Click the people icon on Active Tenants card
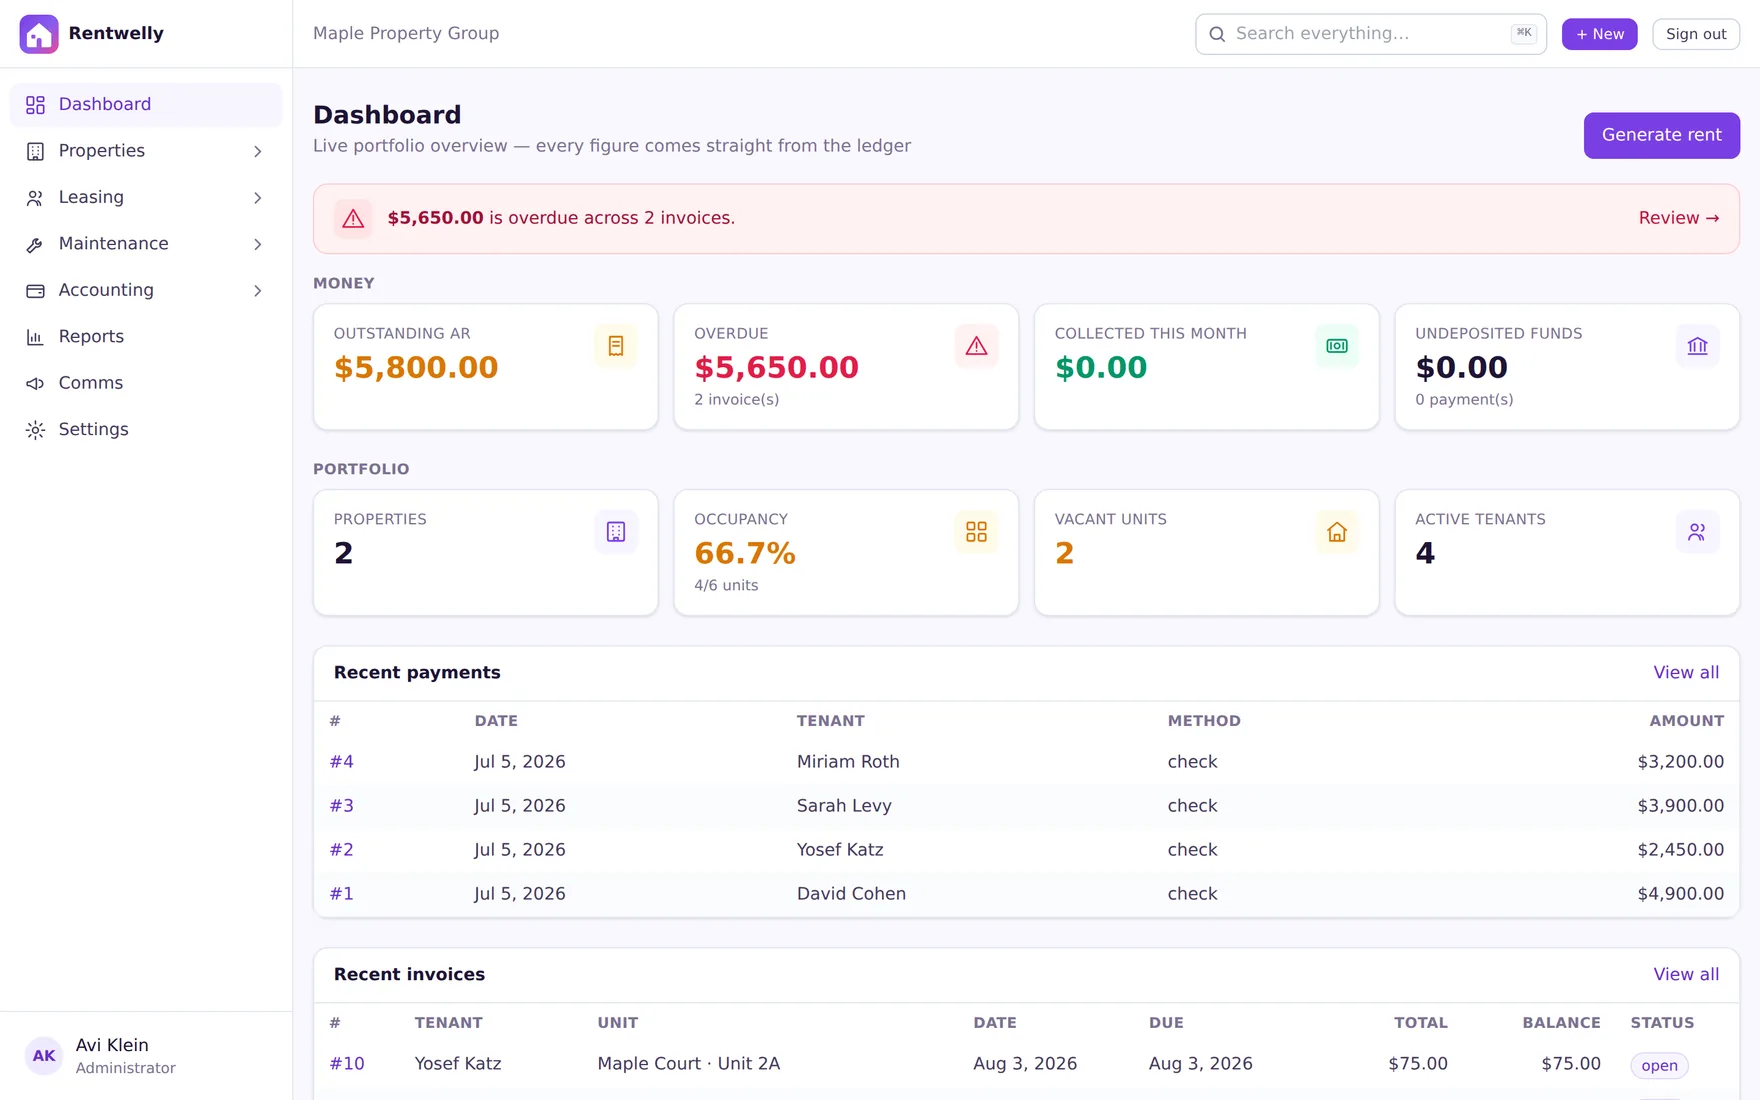 click(1697, 532)
